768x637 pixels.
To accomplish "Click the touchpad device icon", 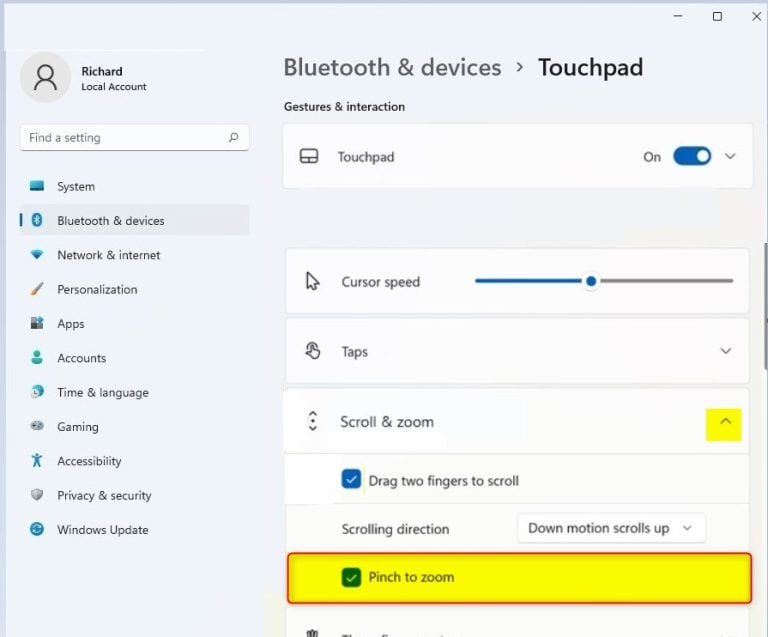I will pyautogui.click(x=309, y=156).
